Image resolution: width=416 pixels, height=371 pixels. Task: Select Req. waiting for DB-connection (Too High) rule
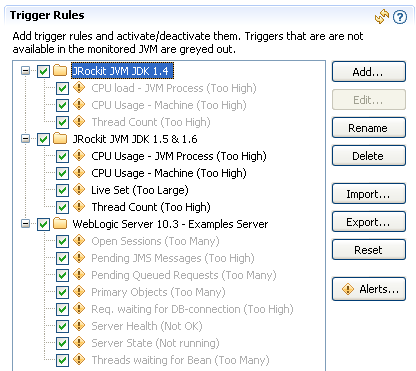tap(192, 309)
